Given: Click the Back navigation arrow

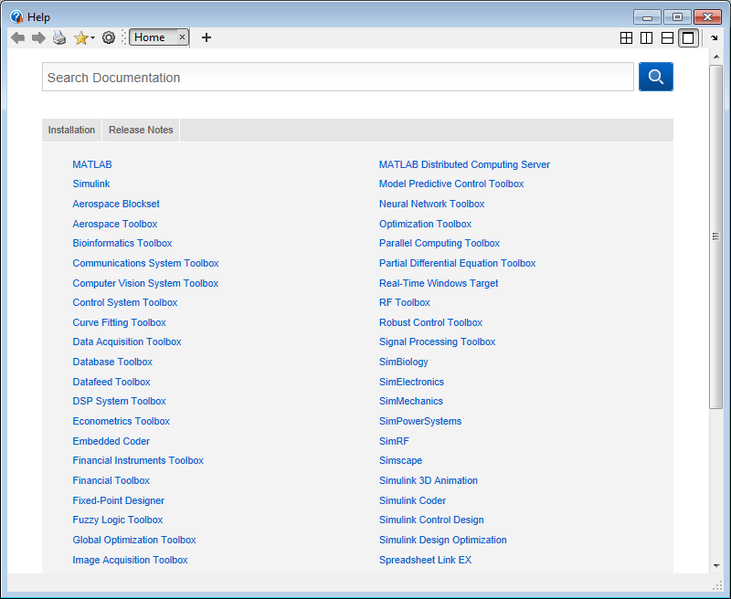Looking at the screenshot, I should pyautogui.click(x=18, y=38).
